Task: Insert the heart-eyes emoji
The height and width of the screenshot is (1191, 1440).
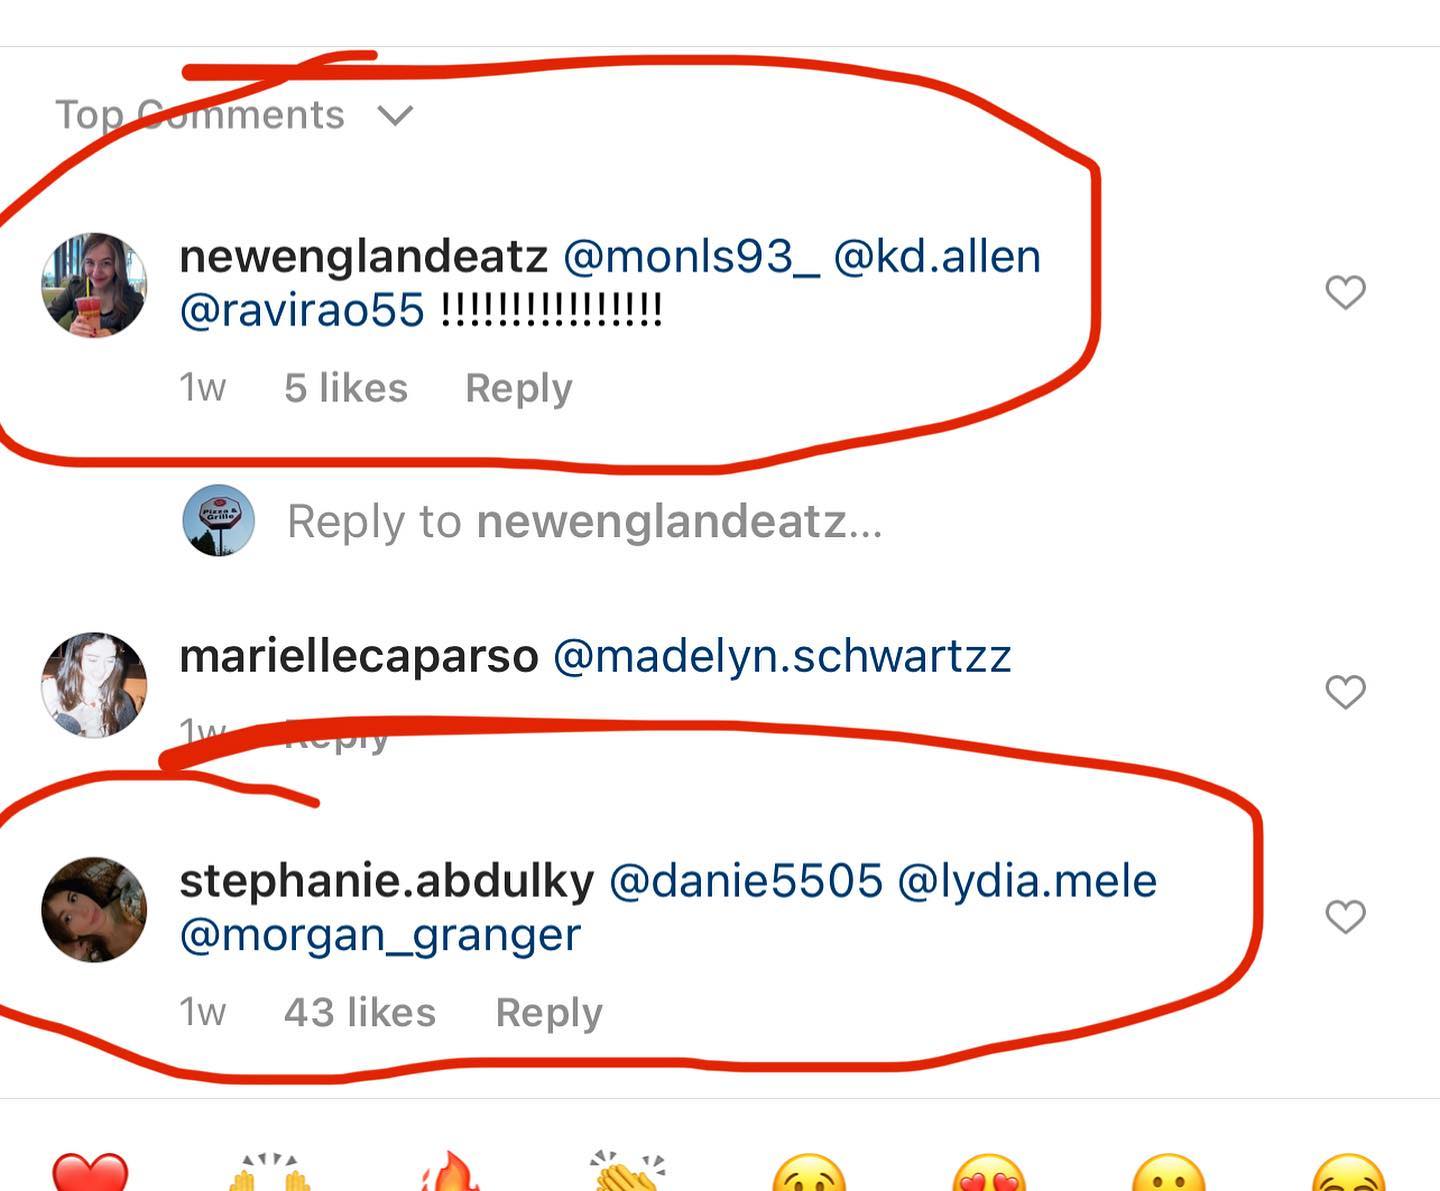Action: [x=988, y=1172]
